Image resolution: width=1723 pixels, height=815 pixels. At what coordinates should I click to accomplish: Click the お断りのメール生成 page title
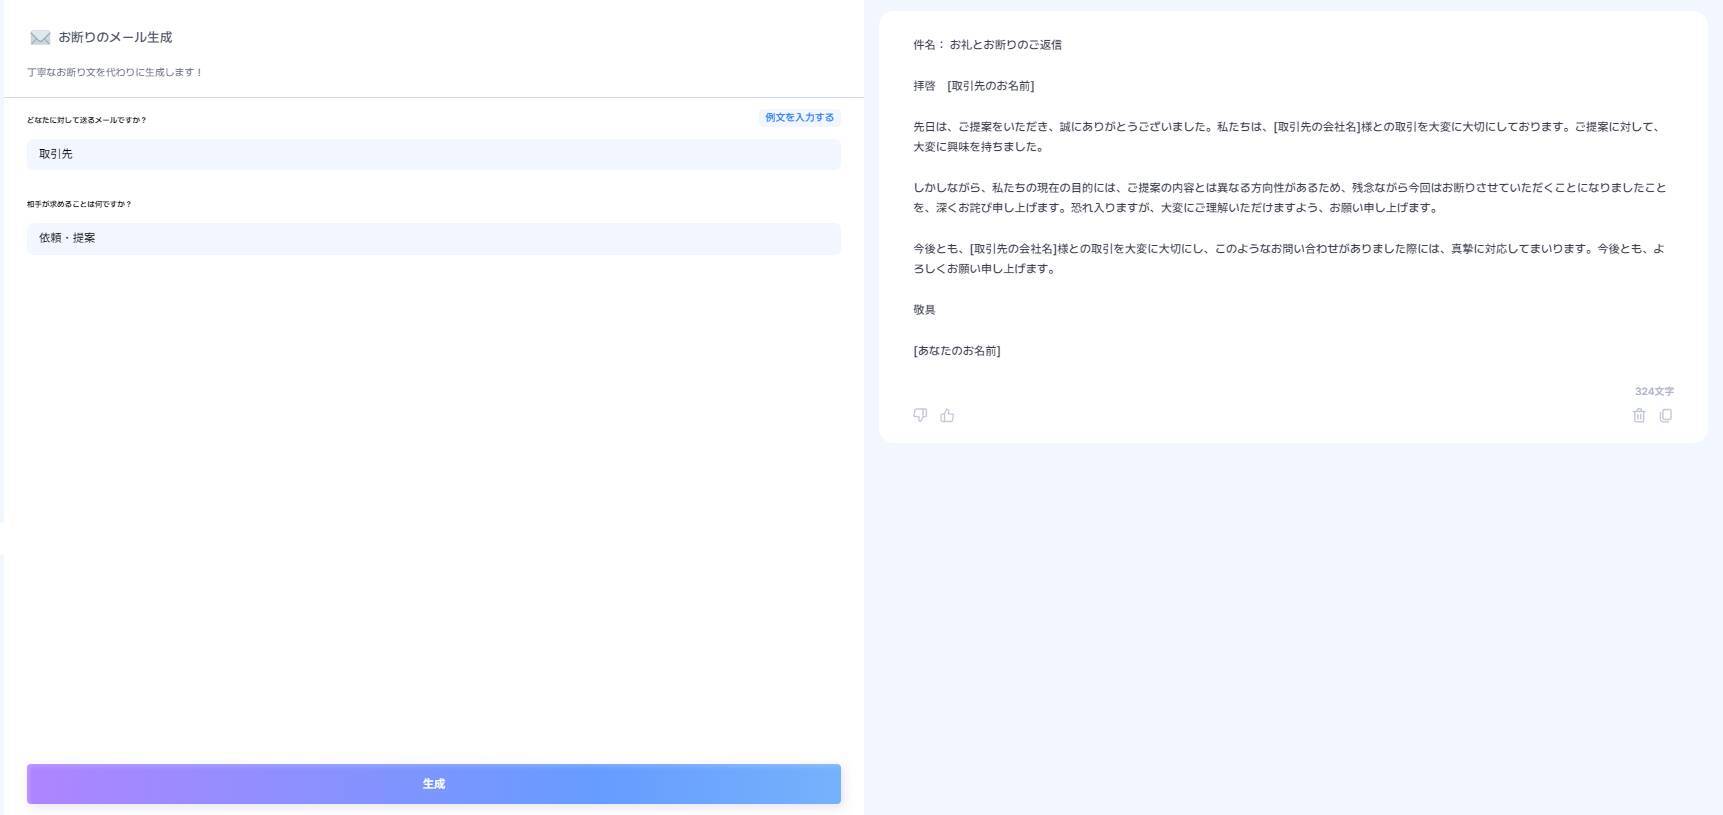tap(115, 38)
